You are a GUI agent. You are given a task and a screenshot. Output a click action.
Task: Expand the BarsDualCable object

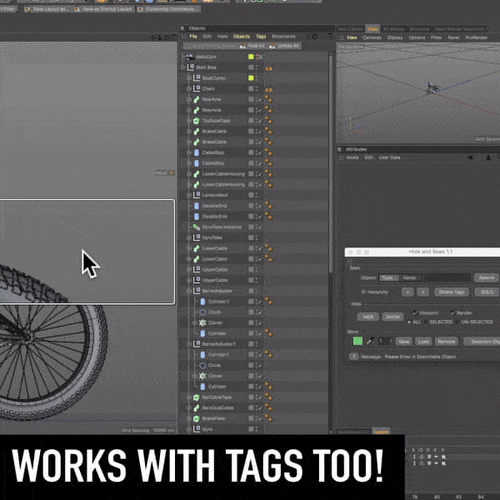(x=189, y=408)
